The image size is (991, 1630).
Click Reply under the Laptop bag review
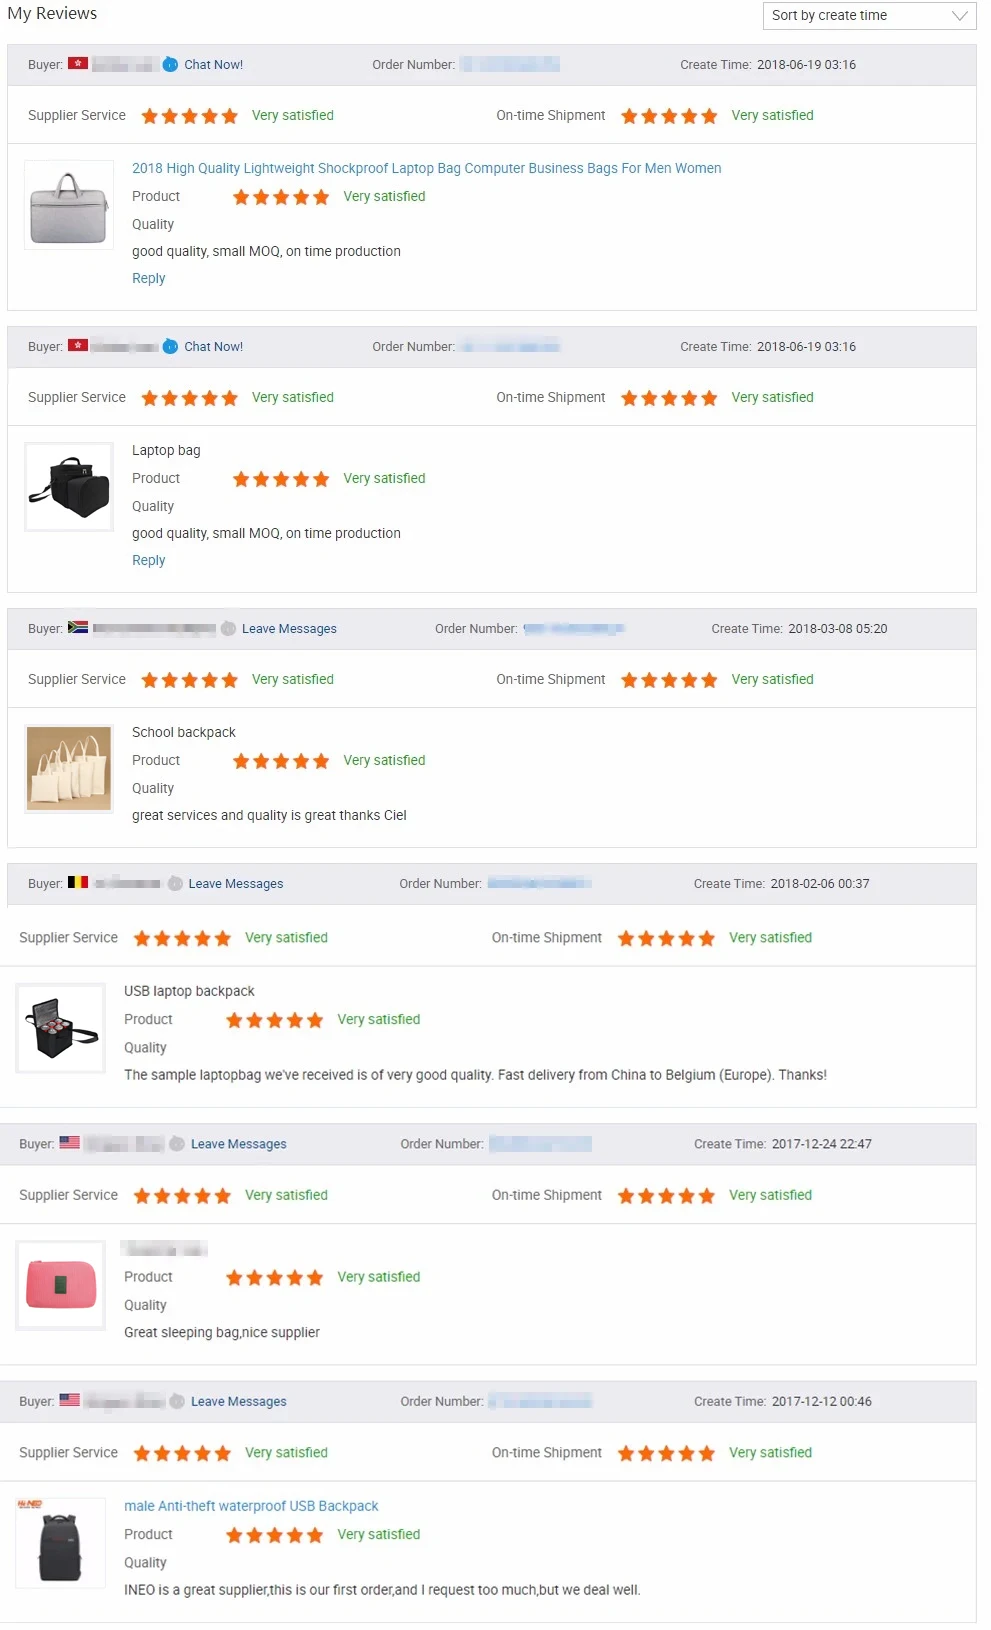[148, 561]
